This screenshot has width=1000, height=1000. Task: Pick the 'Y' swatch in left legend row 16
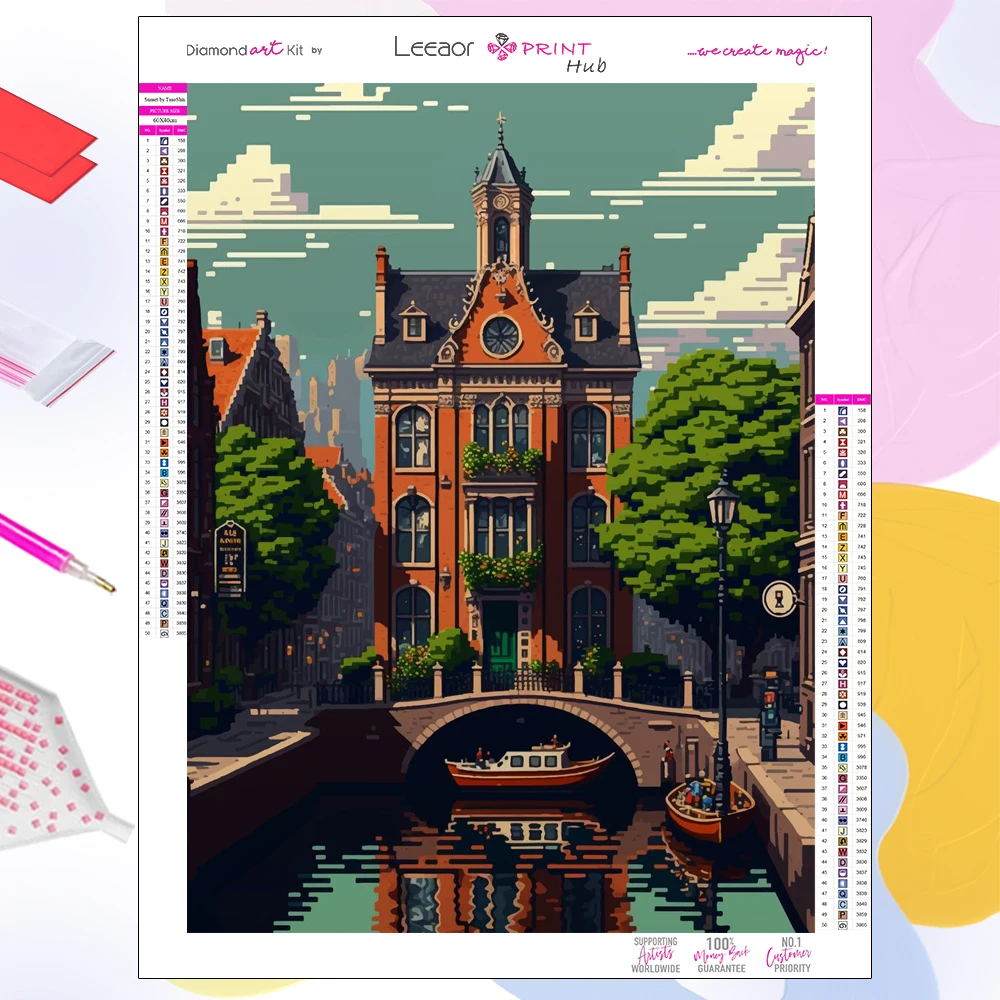[164, 291]
